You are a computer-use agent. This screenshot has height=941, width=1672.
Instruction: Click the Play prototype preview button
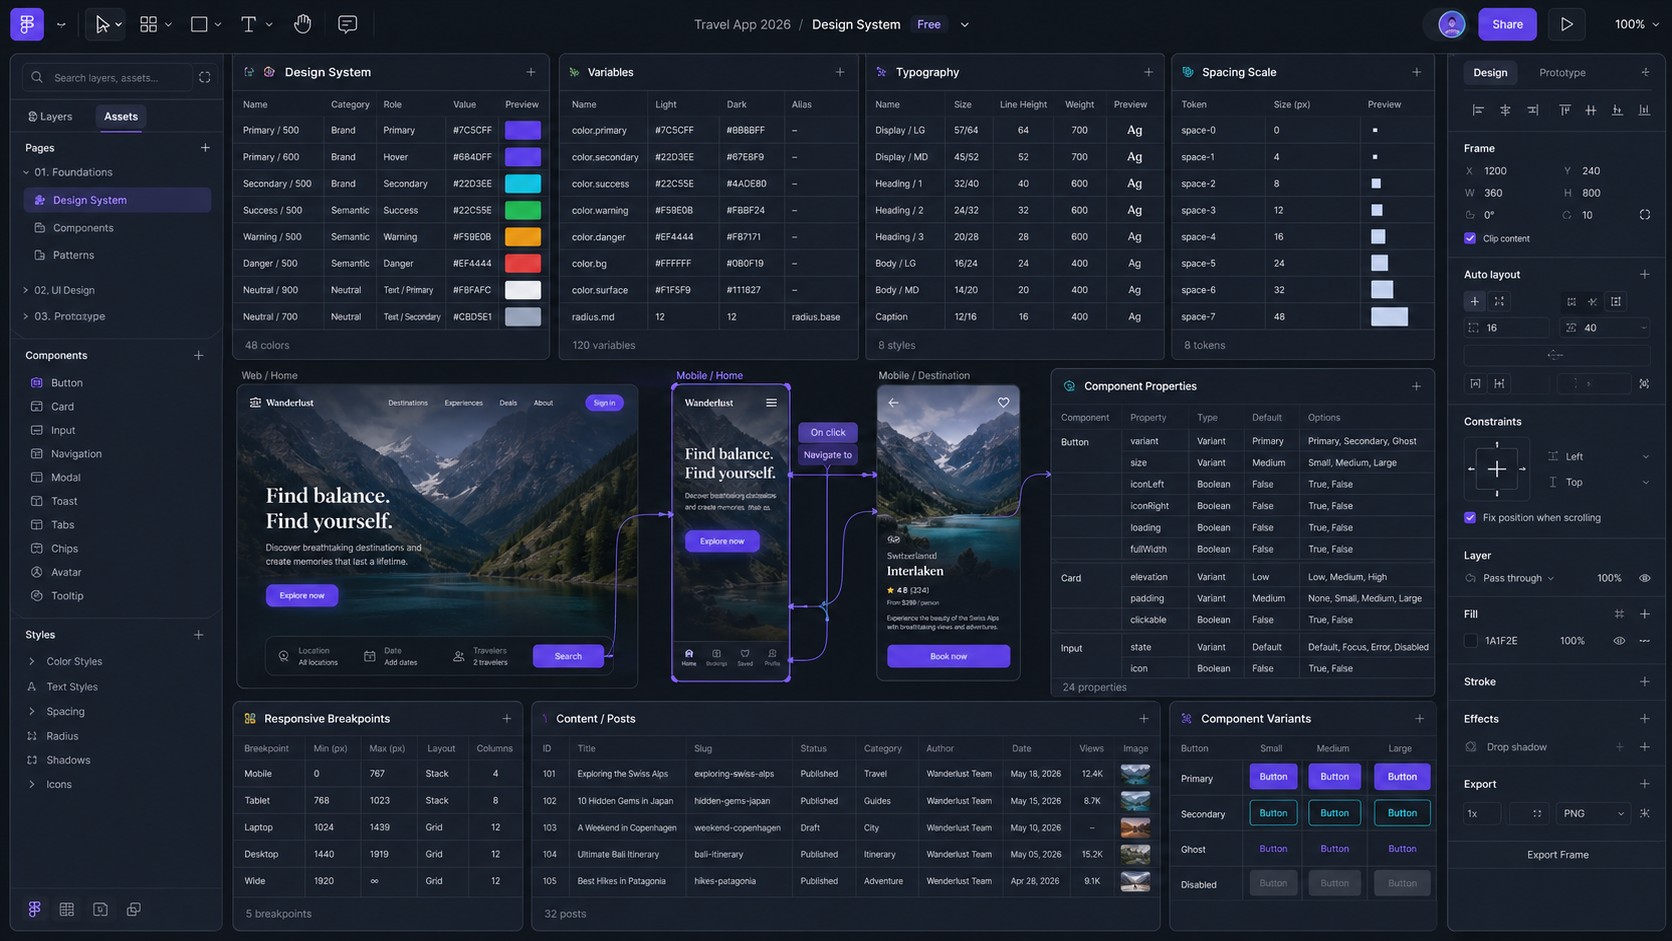point(1566,24)
